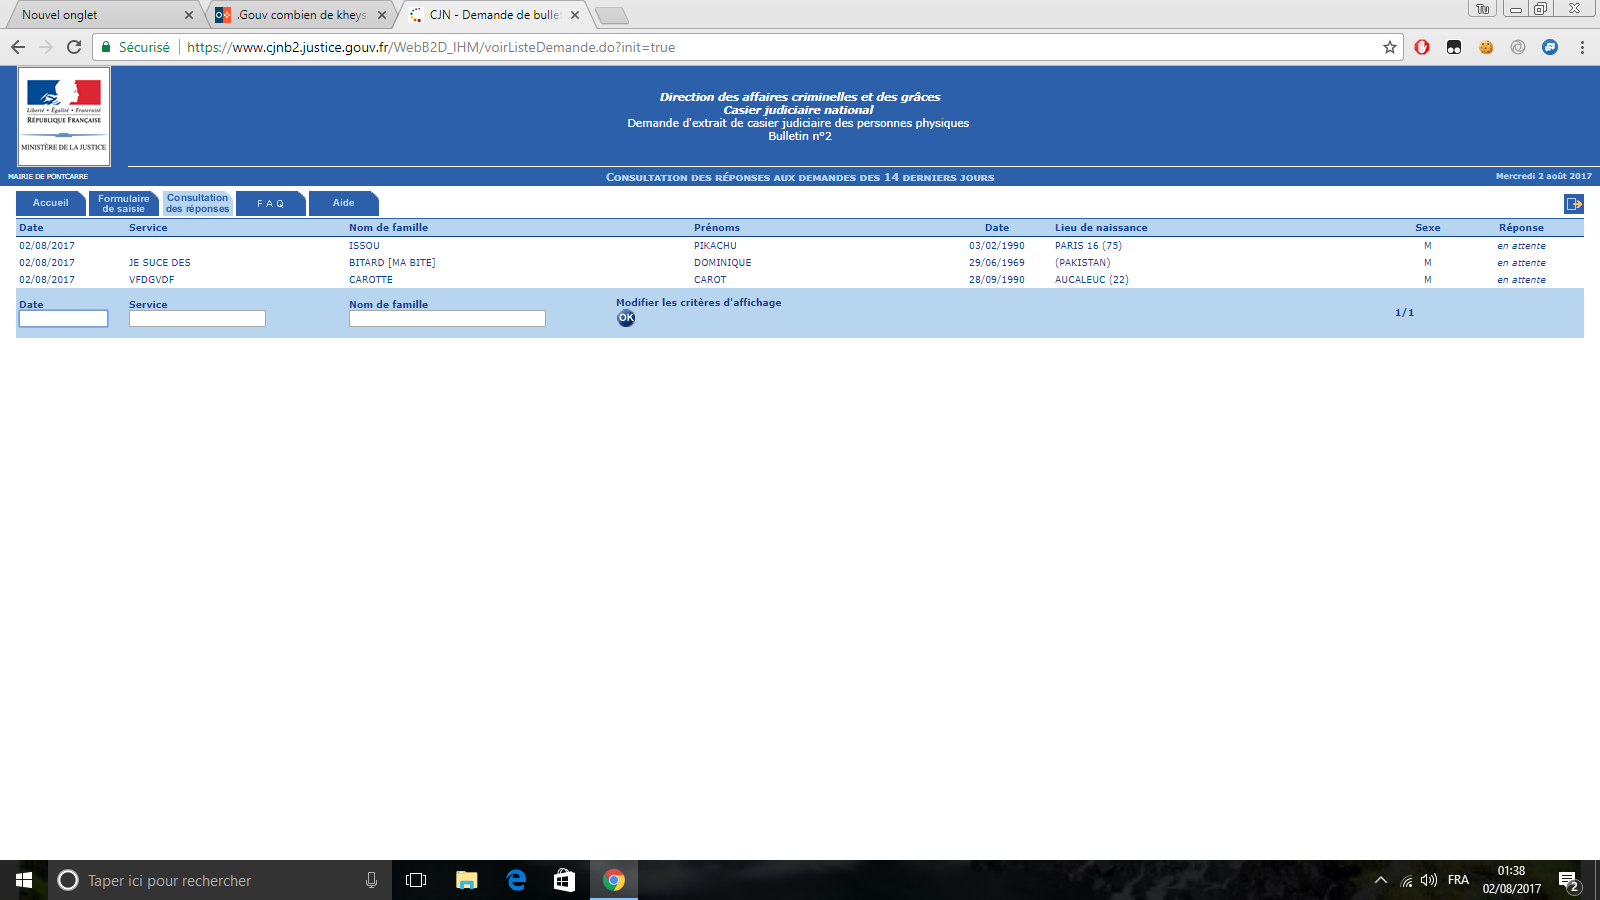Click the birth date 03/02/1990
1600x900 pixels.
[997, 246]
